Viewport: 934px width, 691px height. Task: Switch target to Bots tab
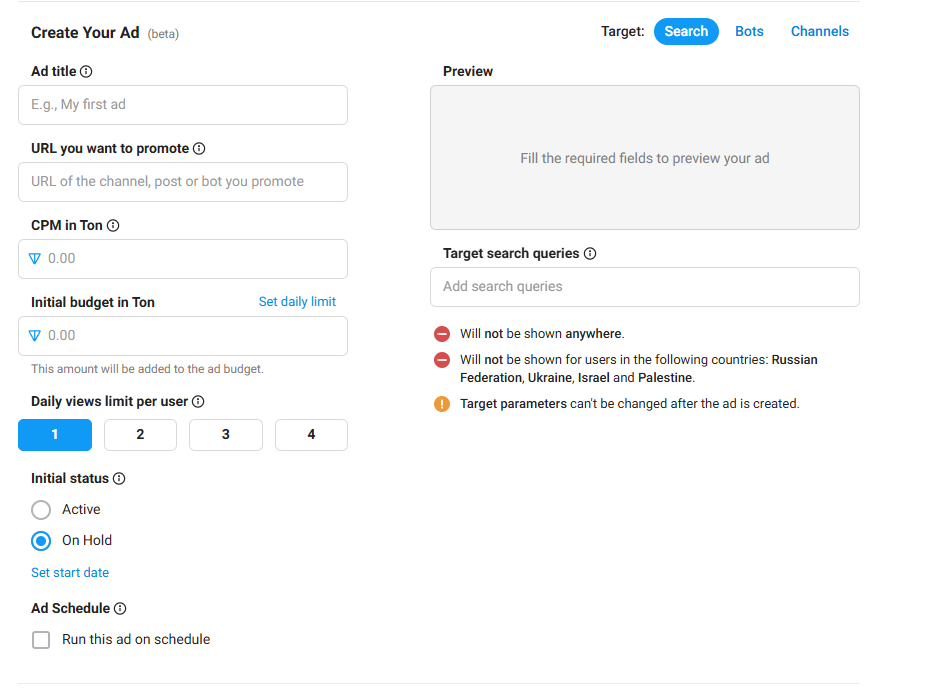click(x=749, y=32)
